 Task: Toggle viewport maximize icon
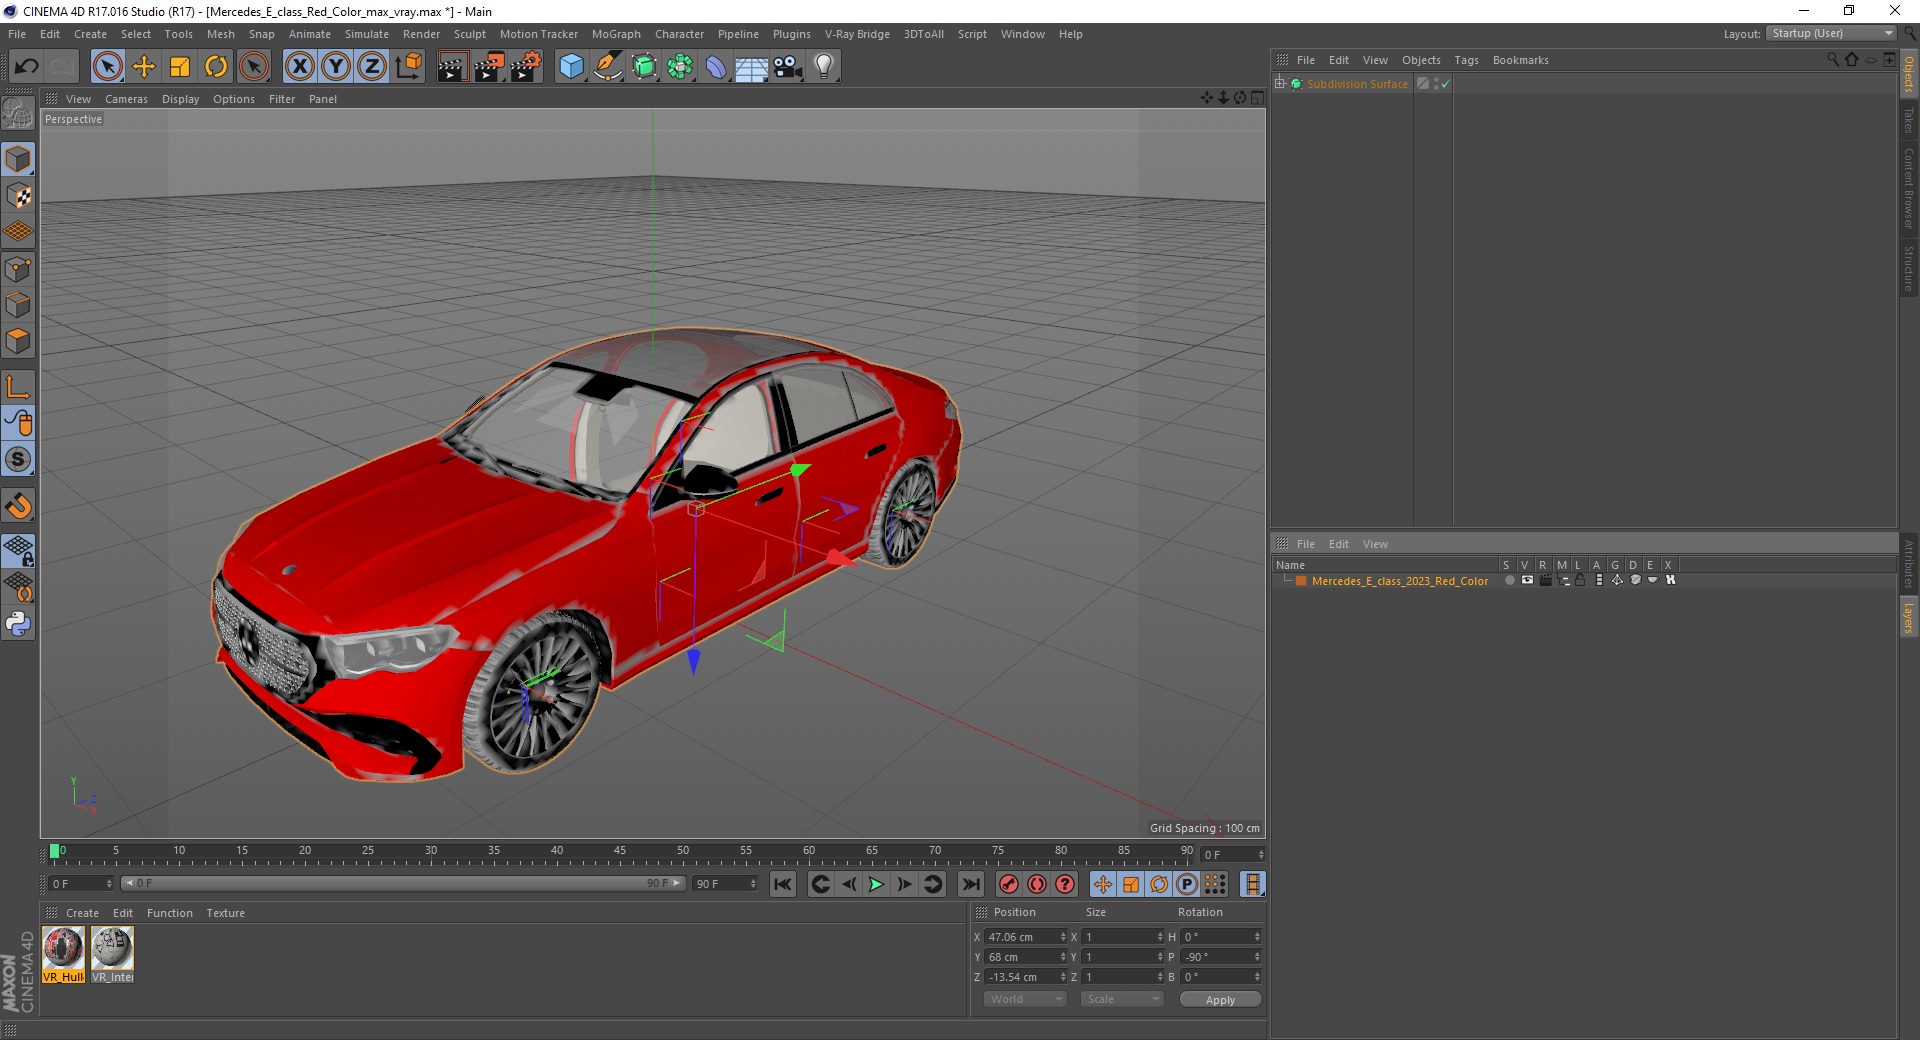(x=1257, y=98)
